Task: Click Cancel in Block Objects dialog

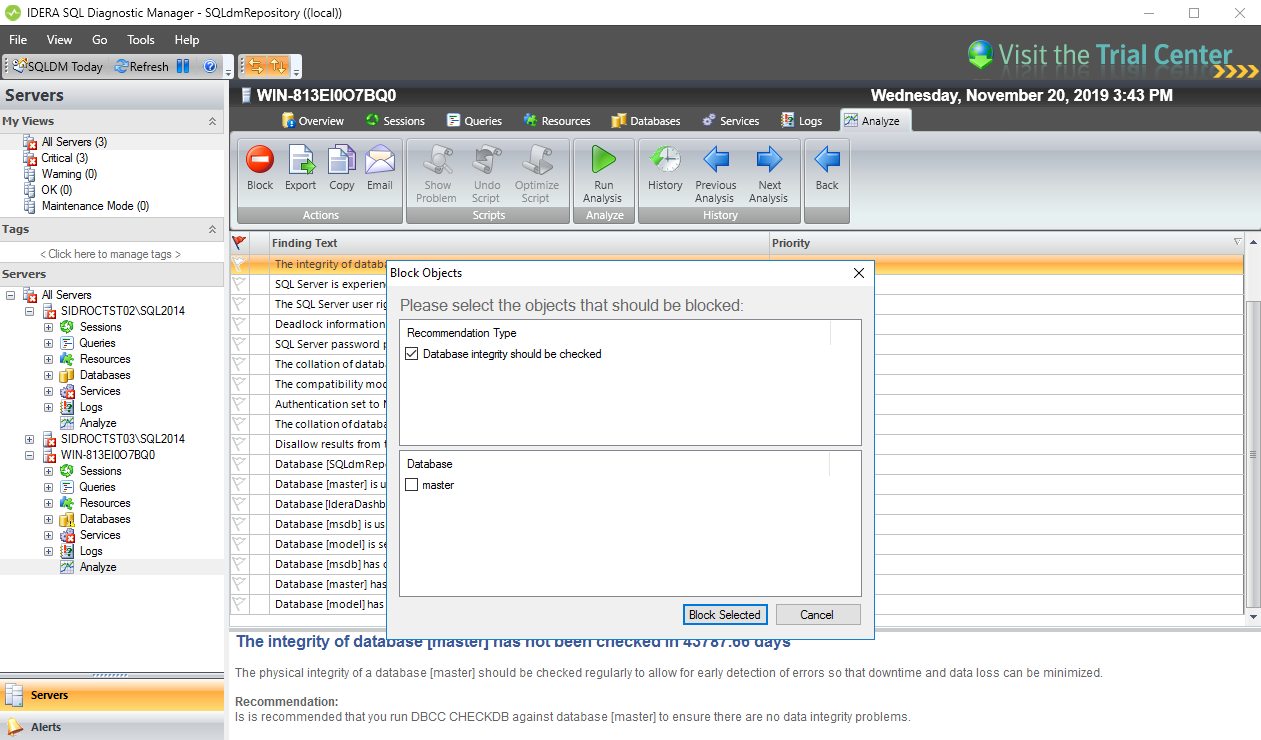Action: [x=817, y=615]
